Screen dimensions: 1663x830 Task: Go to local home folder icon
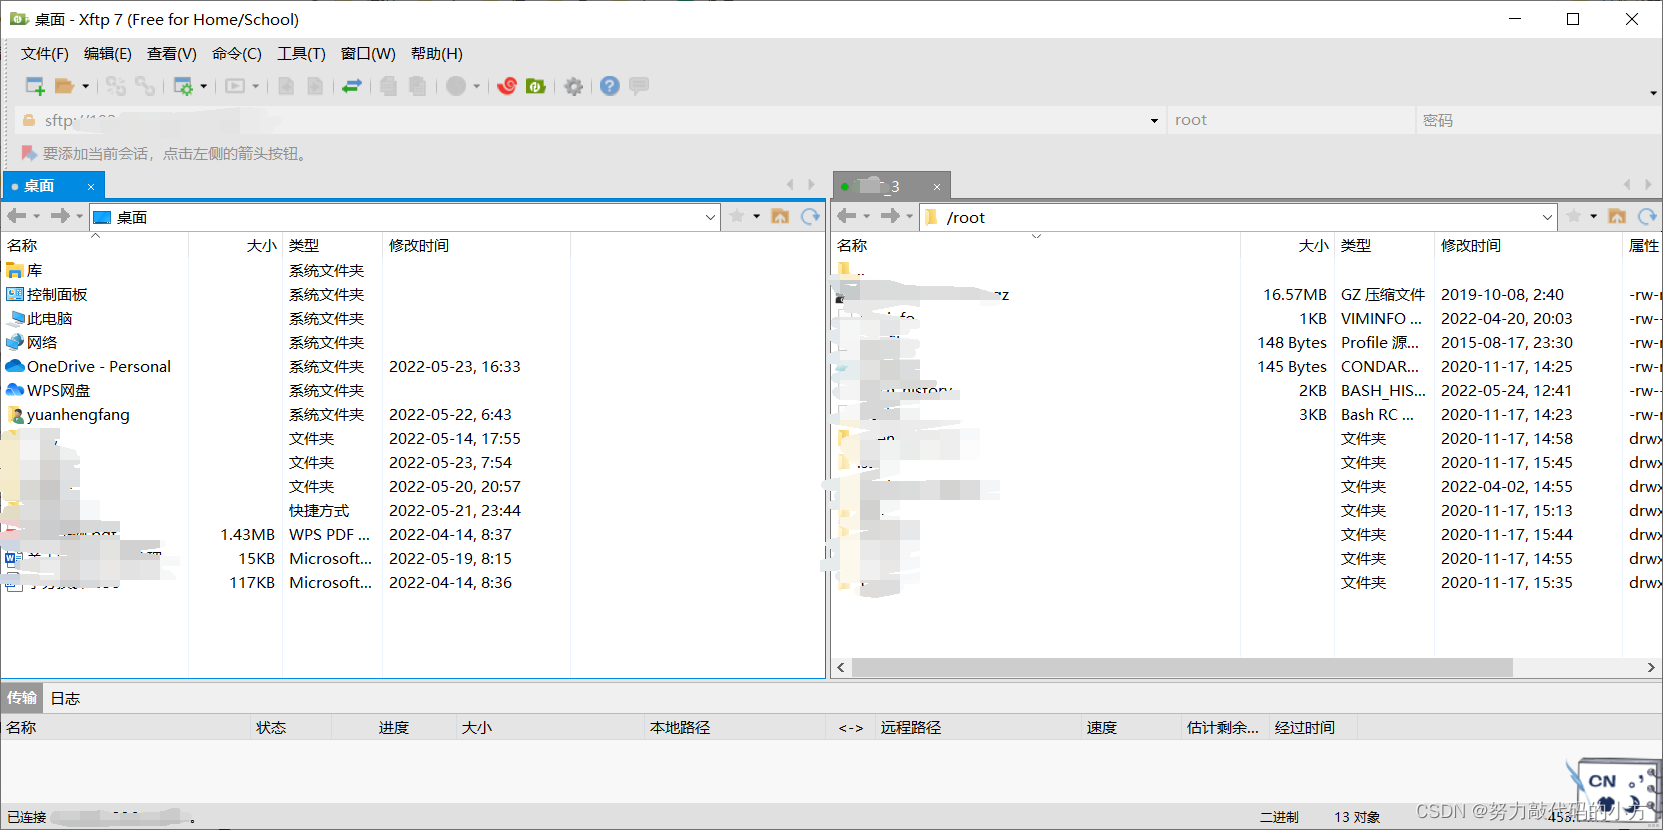(x=780, y=216)
